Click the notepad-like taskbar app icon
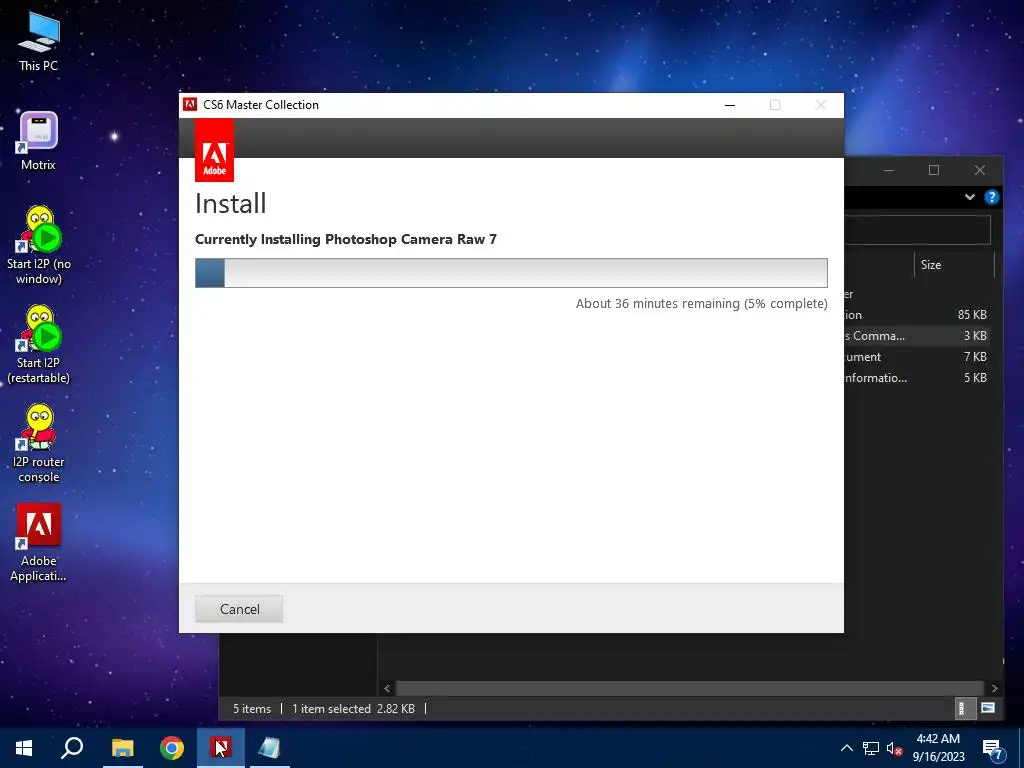The width and height of the screenshot is (1024, 768). [x=269, y=748]
